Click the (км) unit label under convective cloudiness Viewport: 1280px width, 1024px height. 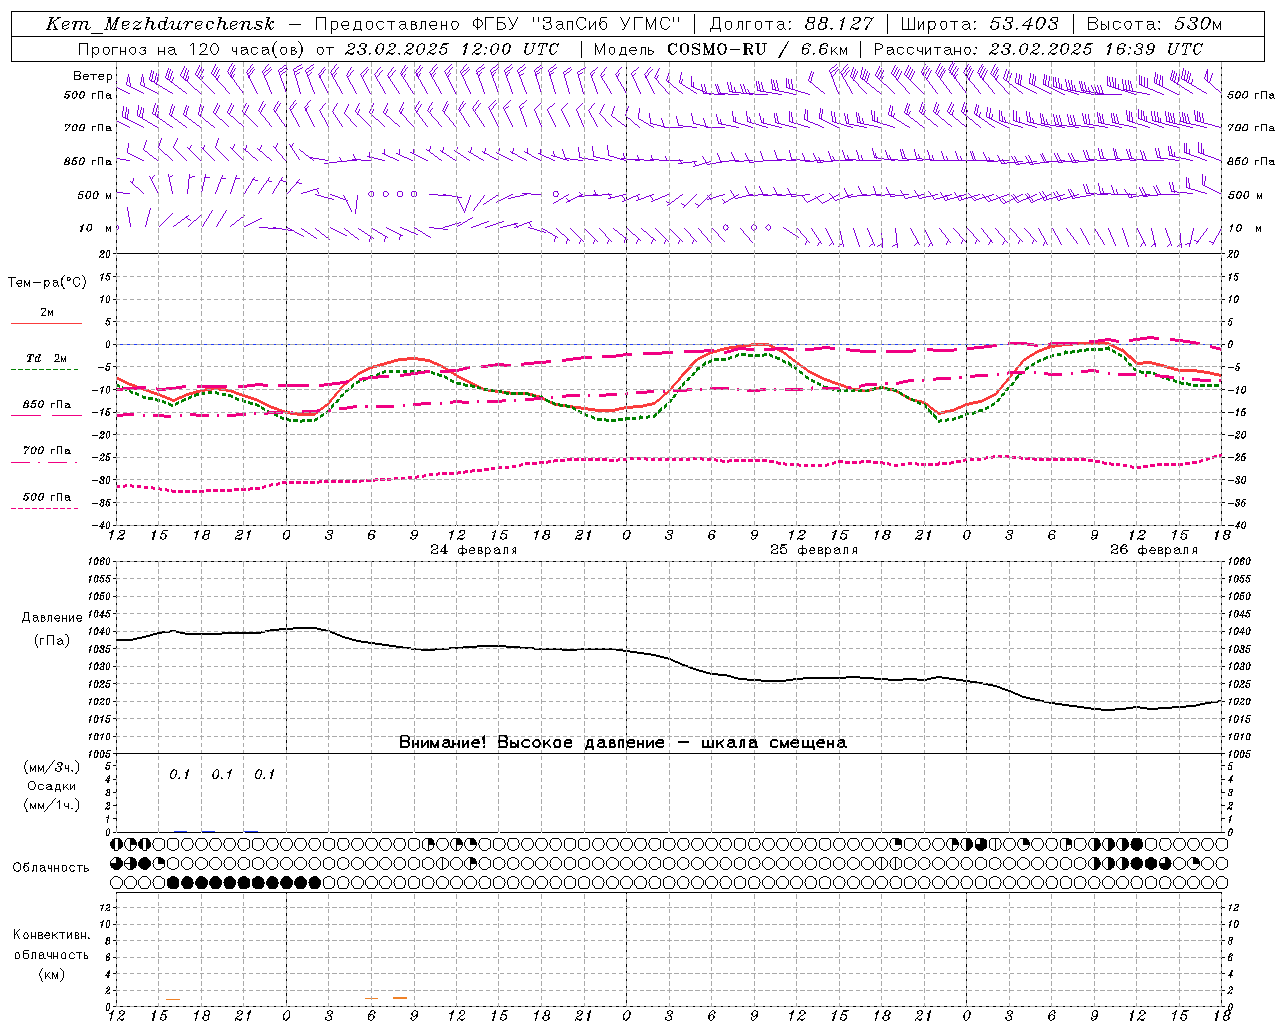point(51,974)
